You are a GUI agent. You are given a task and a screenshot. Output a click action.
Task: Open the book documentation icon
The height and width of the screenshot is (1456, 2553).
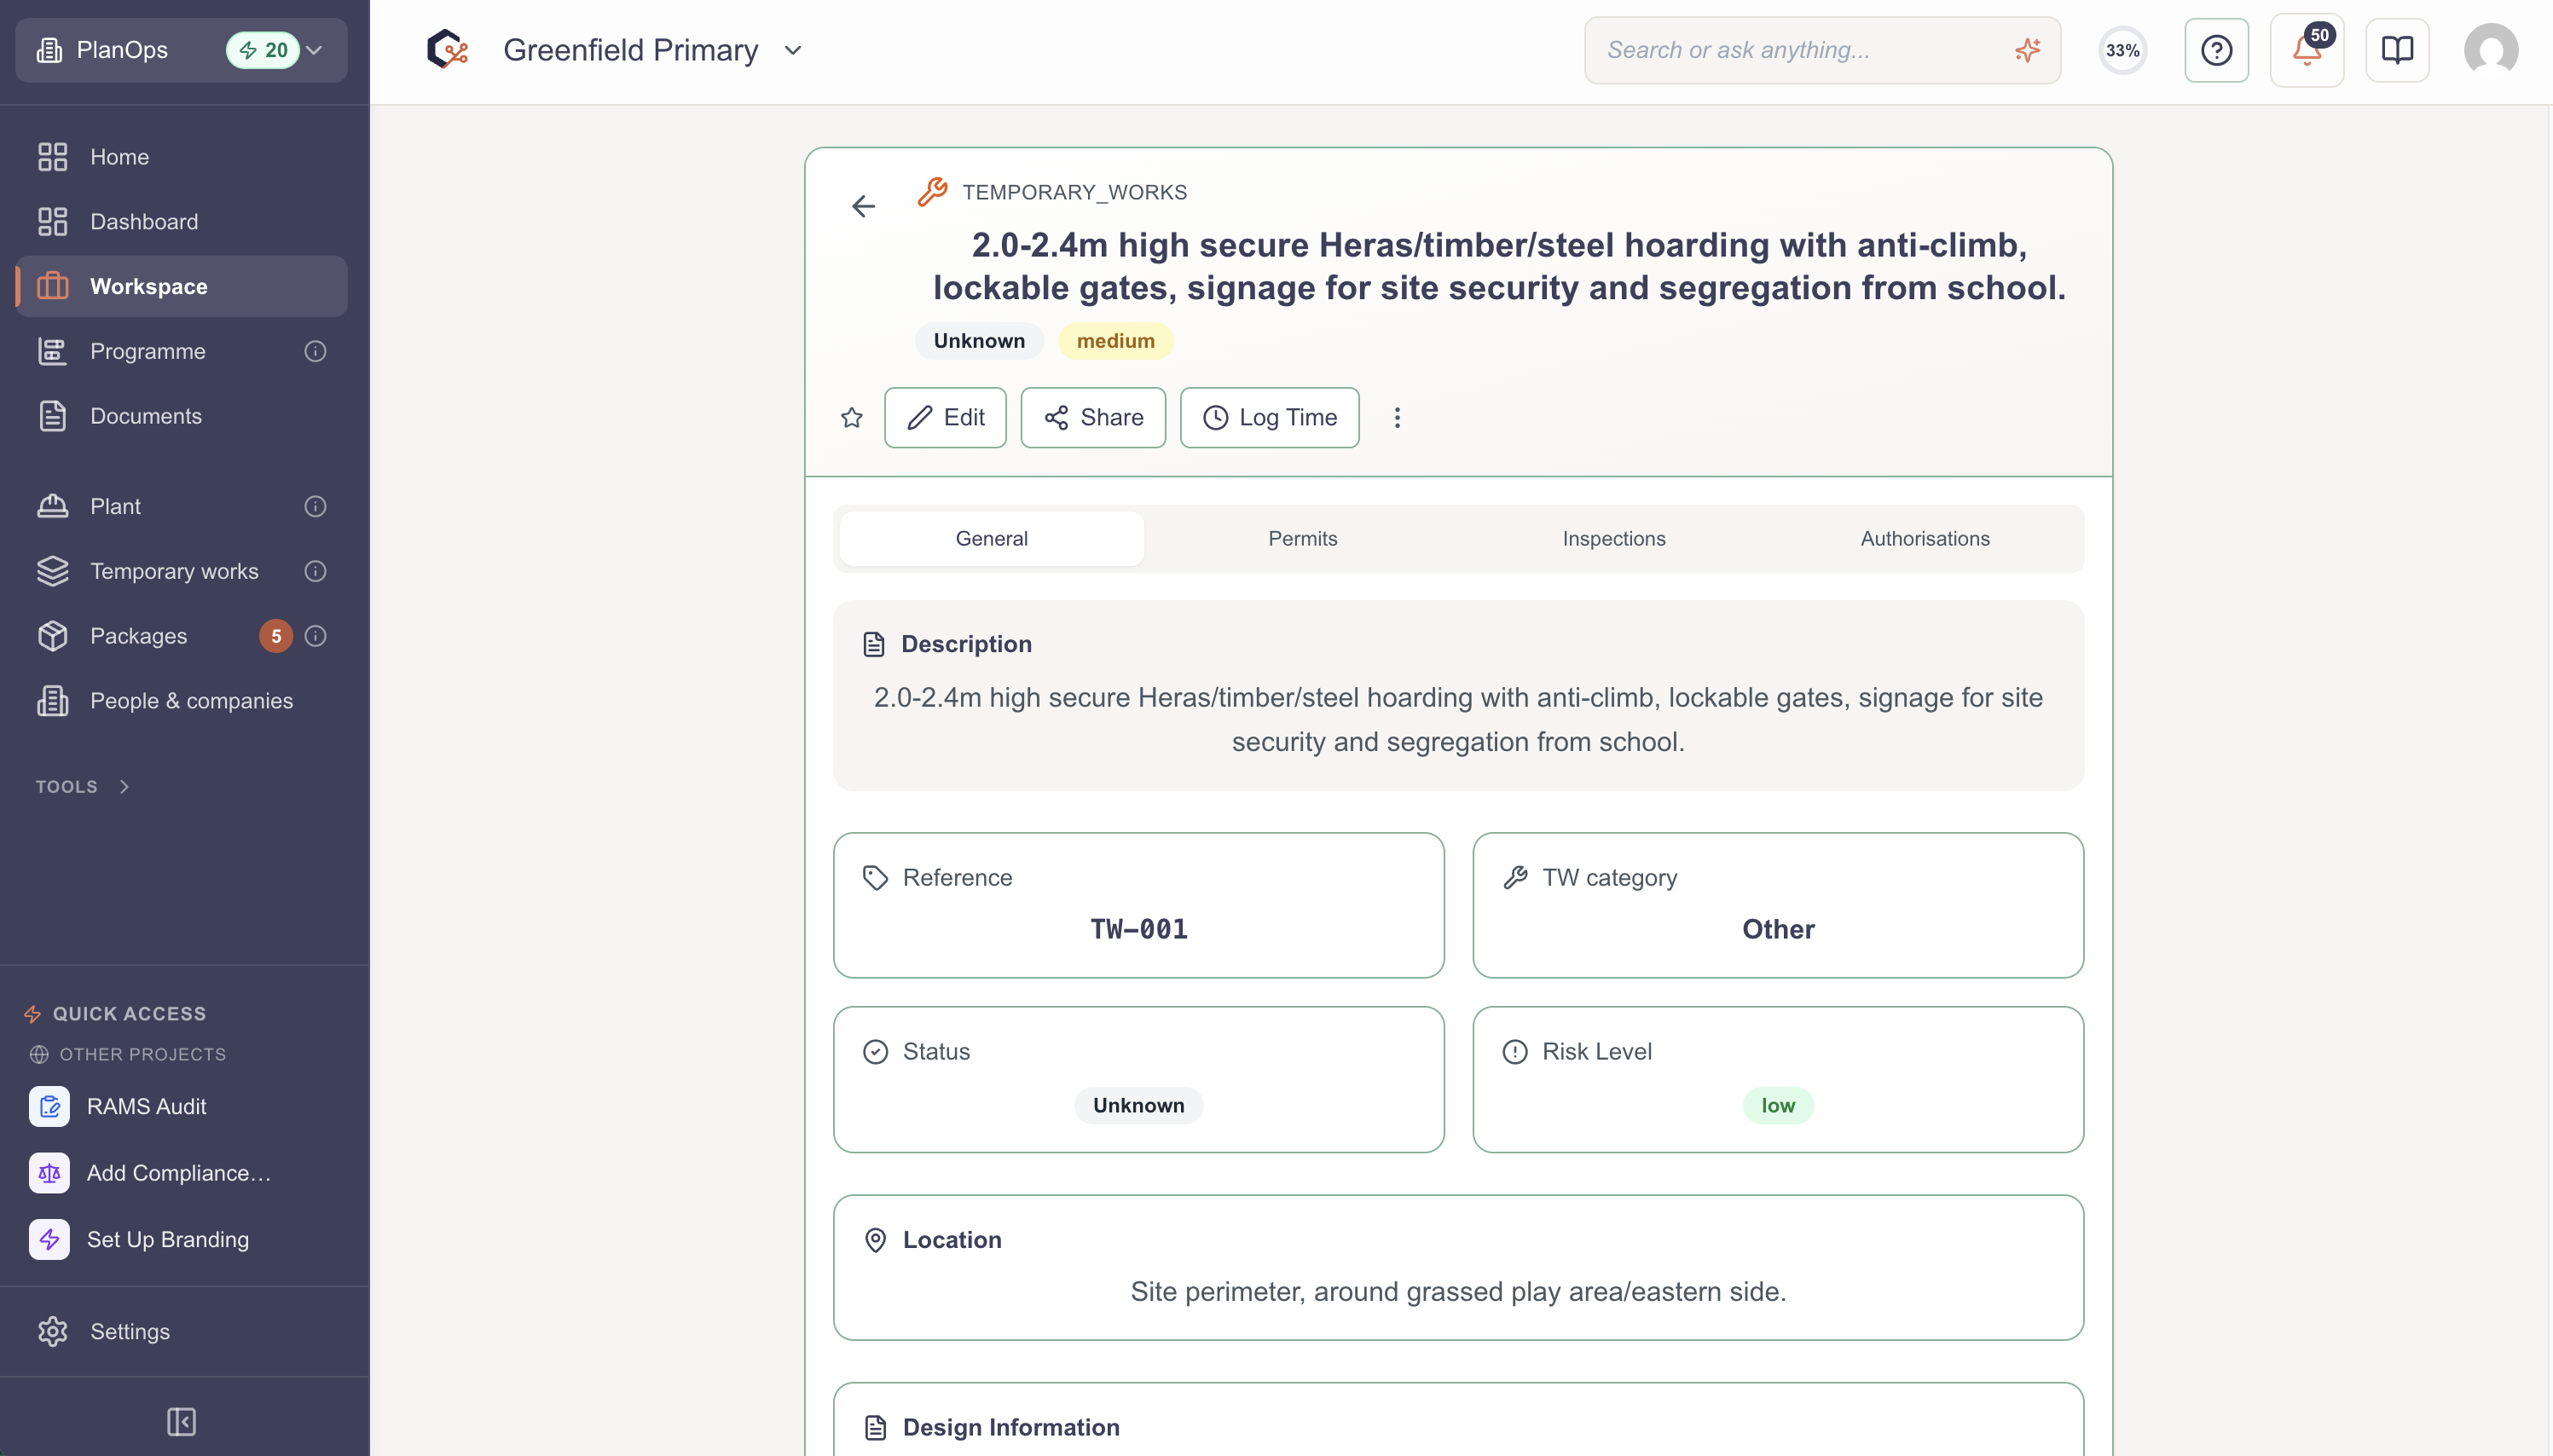(x=2397, y=50)
